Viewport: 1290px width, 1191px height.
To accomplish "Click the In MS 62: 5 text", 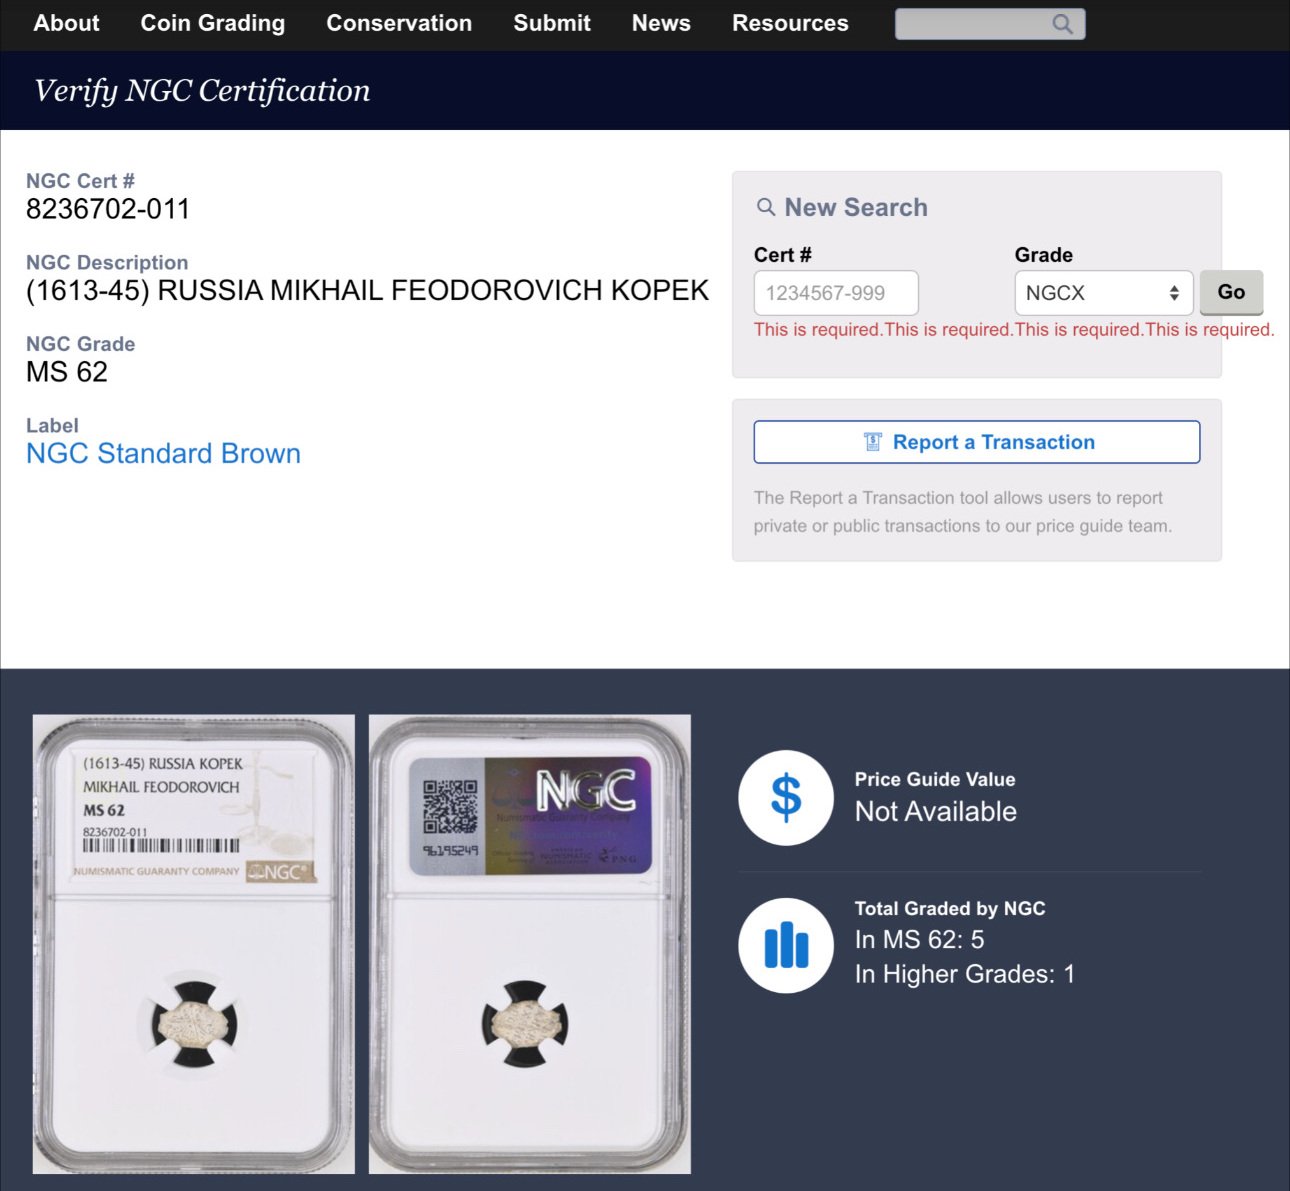I will coord(919,940).
